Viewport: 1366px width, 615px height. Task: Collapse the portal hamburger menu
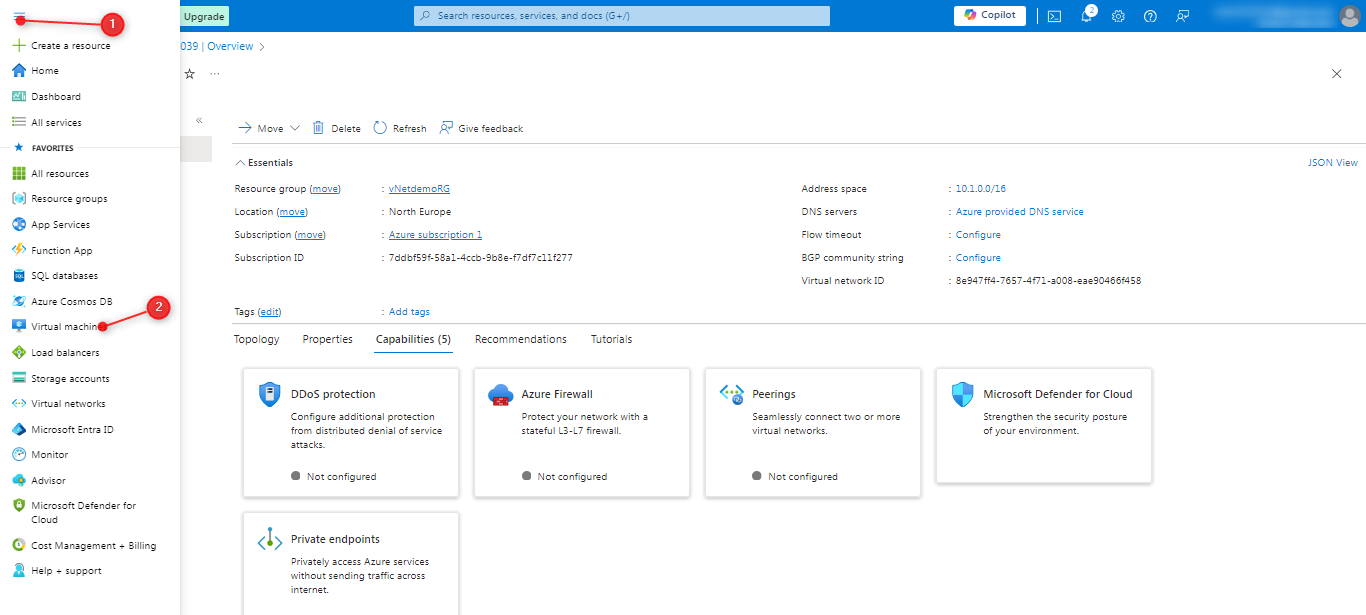(x=19, y=17)
